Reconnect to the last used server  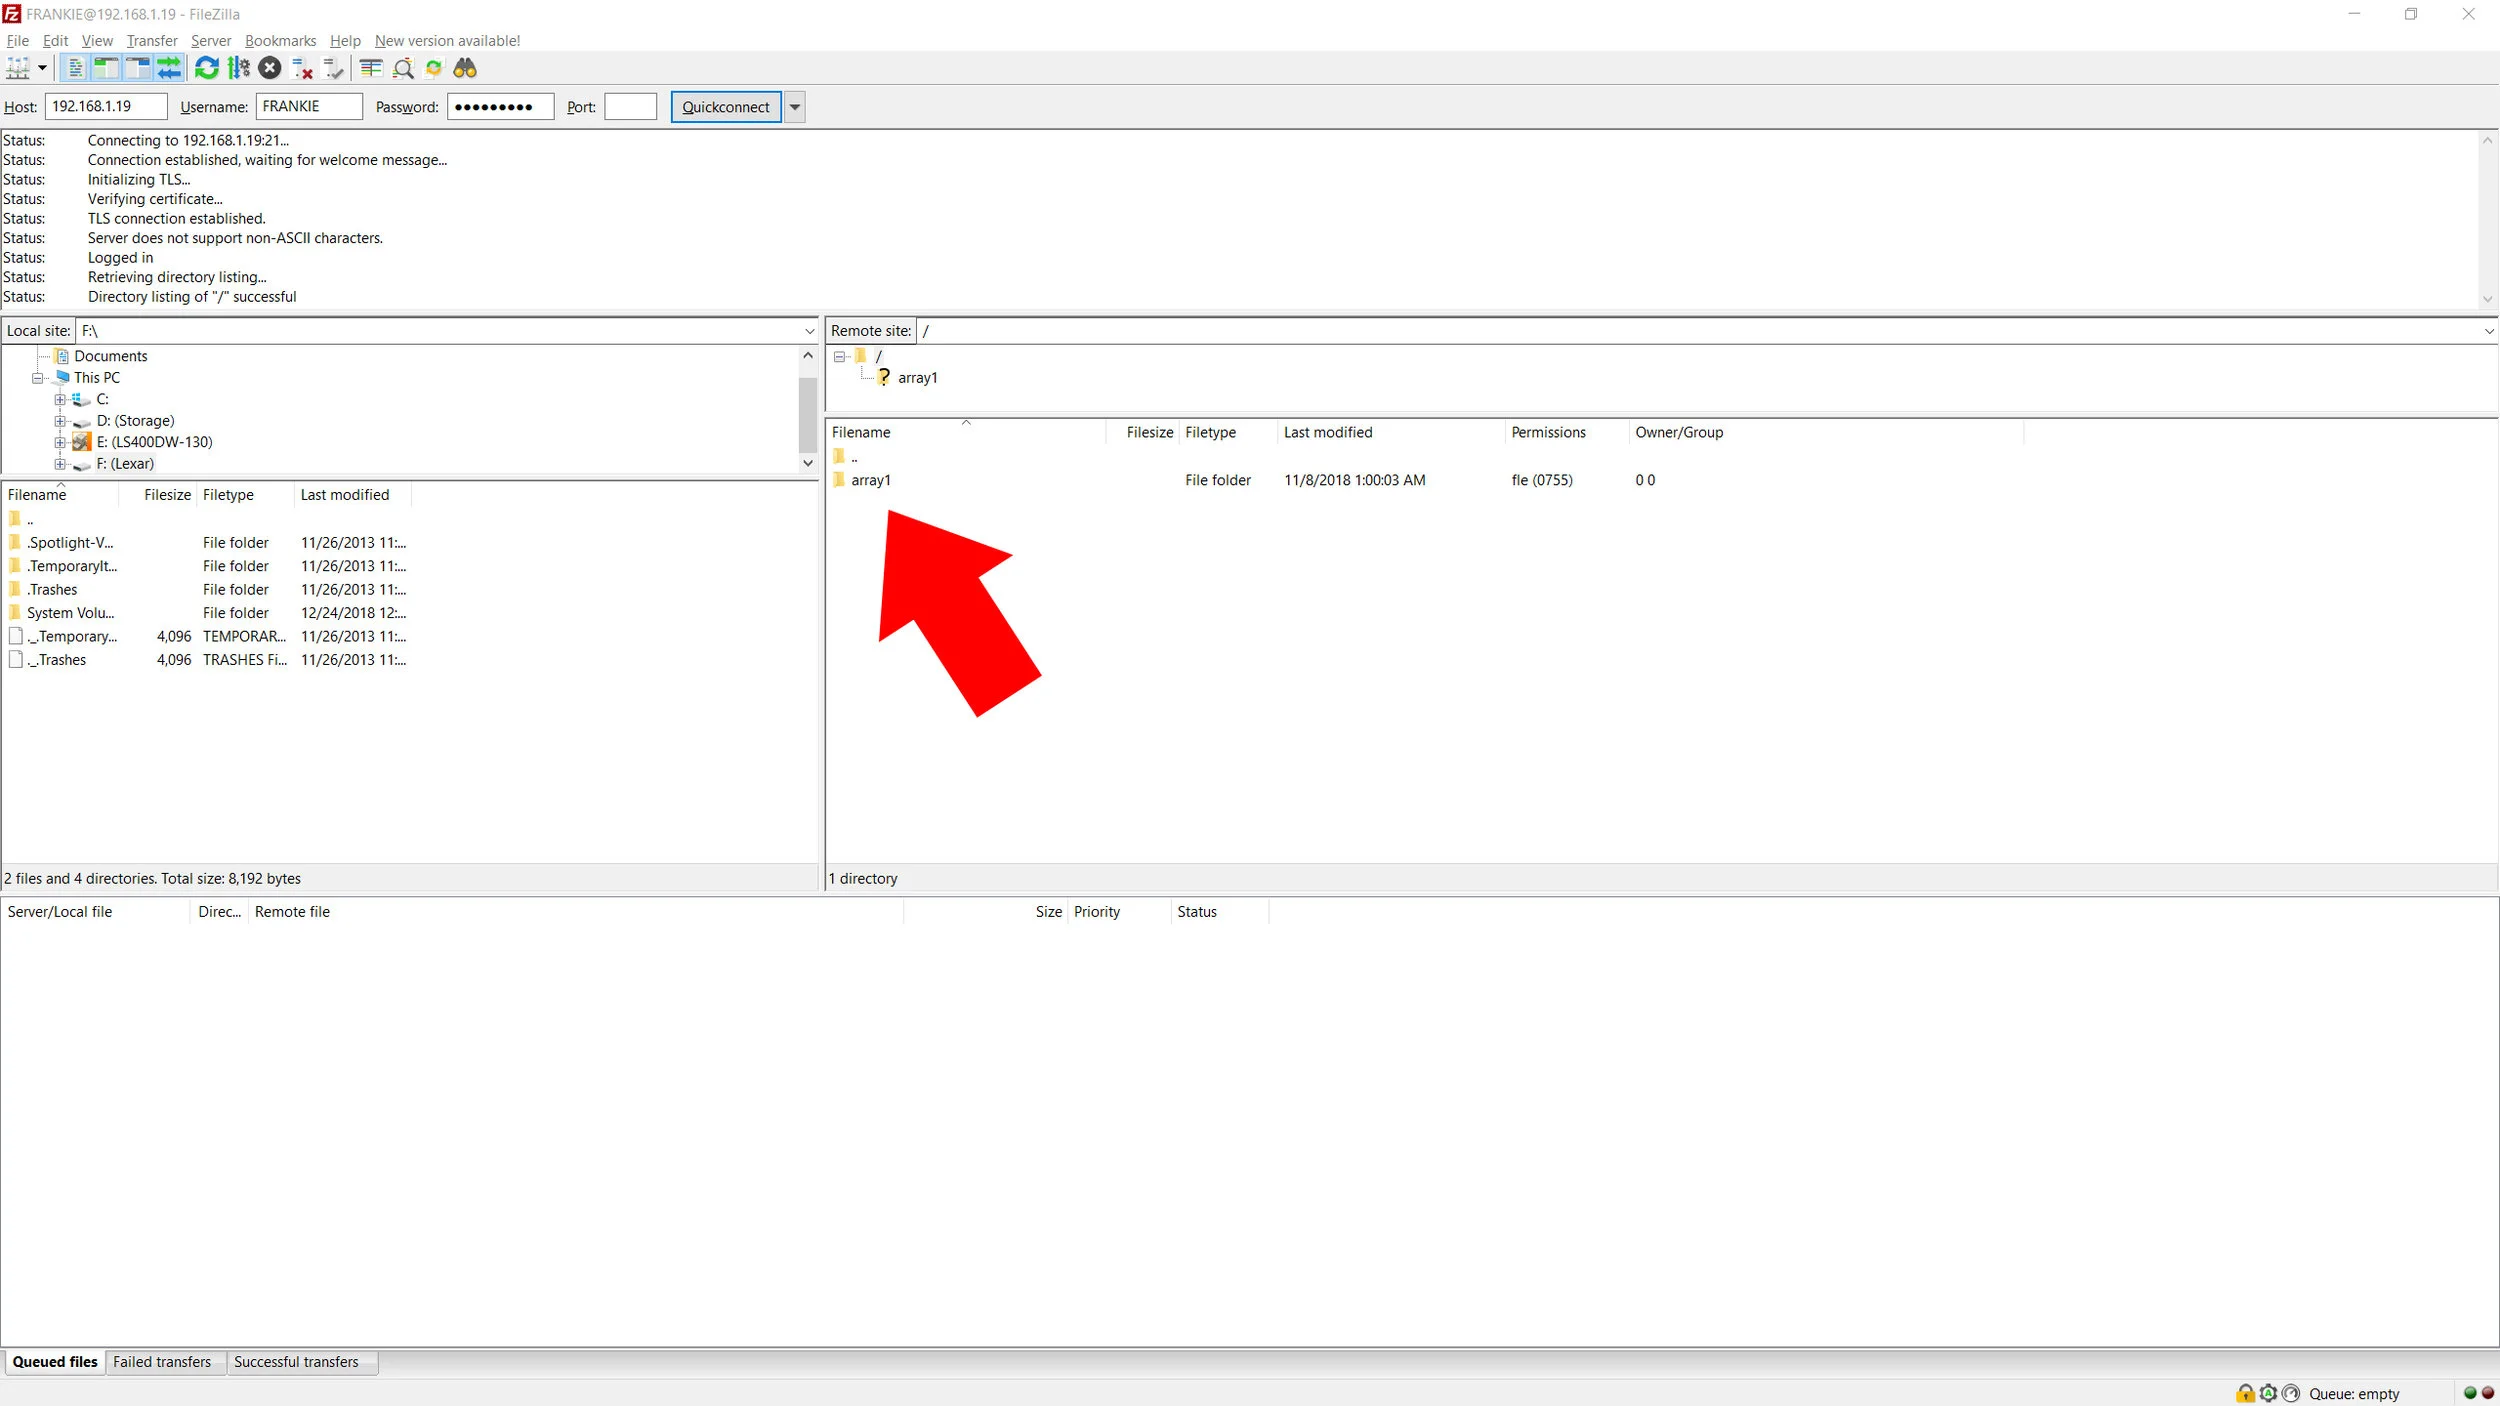click(x=334, y=68)
